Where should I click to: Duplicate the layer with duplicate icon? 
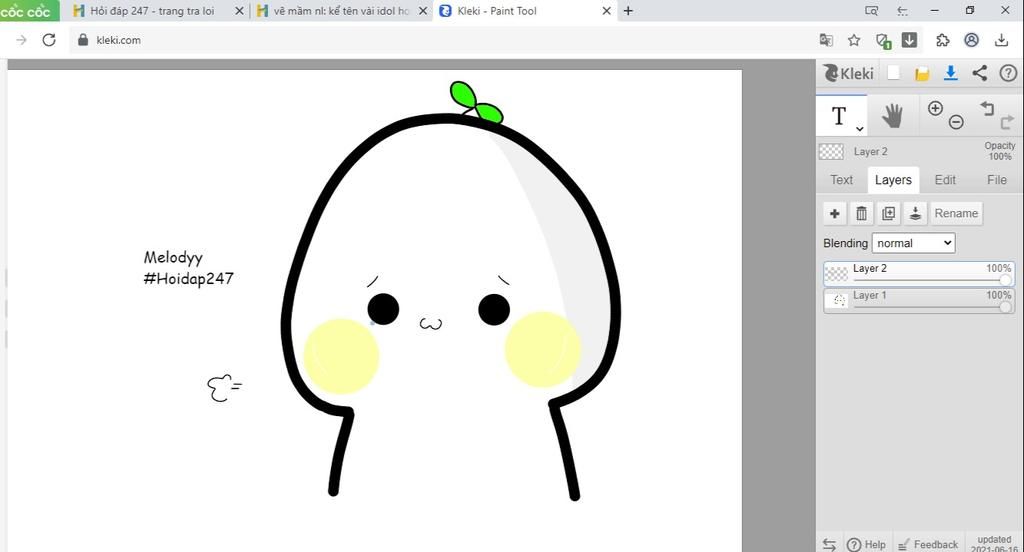888,213
